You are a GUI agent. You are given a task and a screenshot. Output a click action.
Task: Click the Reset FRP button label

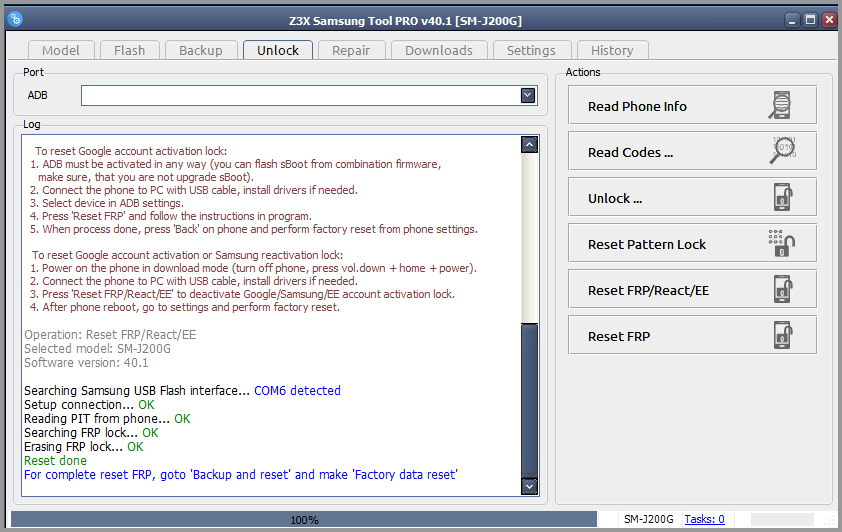pyautogui.click(x=619, y=337)
